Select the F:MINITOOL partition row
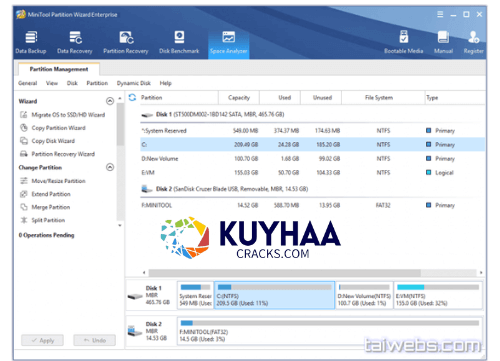This screenshot has width=500, height=361. pos(312,205)
